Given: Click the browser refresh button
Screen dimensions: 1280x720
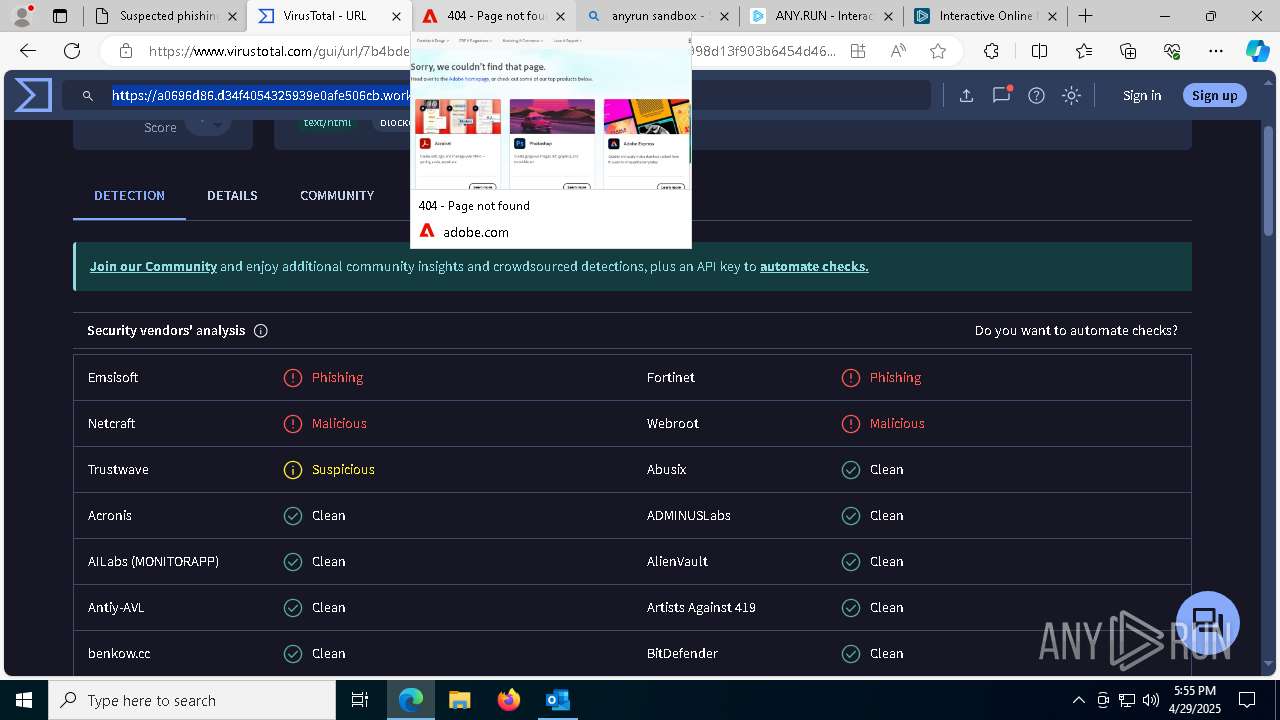Looking at the screenshot, I should pos(72,51).
